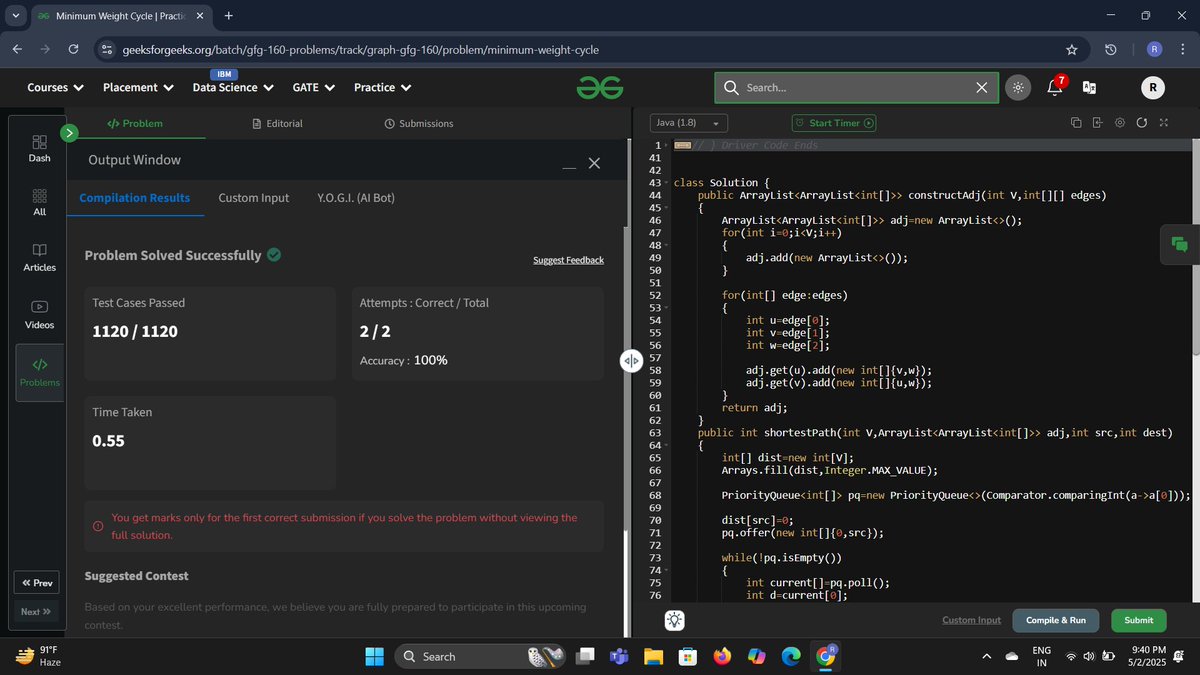Open File Explorer from the taskbar
This screenshot has width=1200, height=675.
(653, 656)
